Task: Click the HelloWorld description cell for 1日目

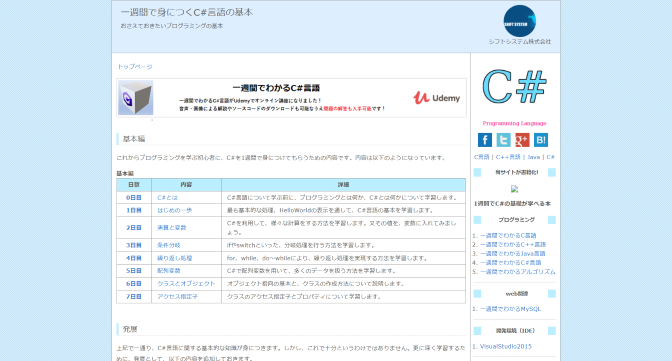Action: [343, 211]
